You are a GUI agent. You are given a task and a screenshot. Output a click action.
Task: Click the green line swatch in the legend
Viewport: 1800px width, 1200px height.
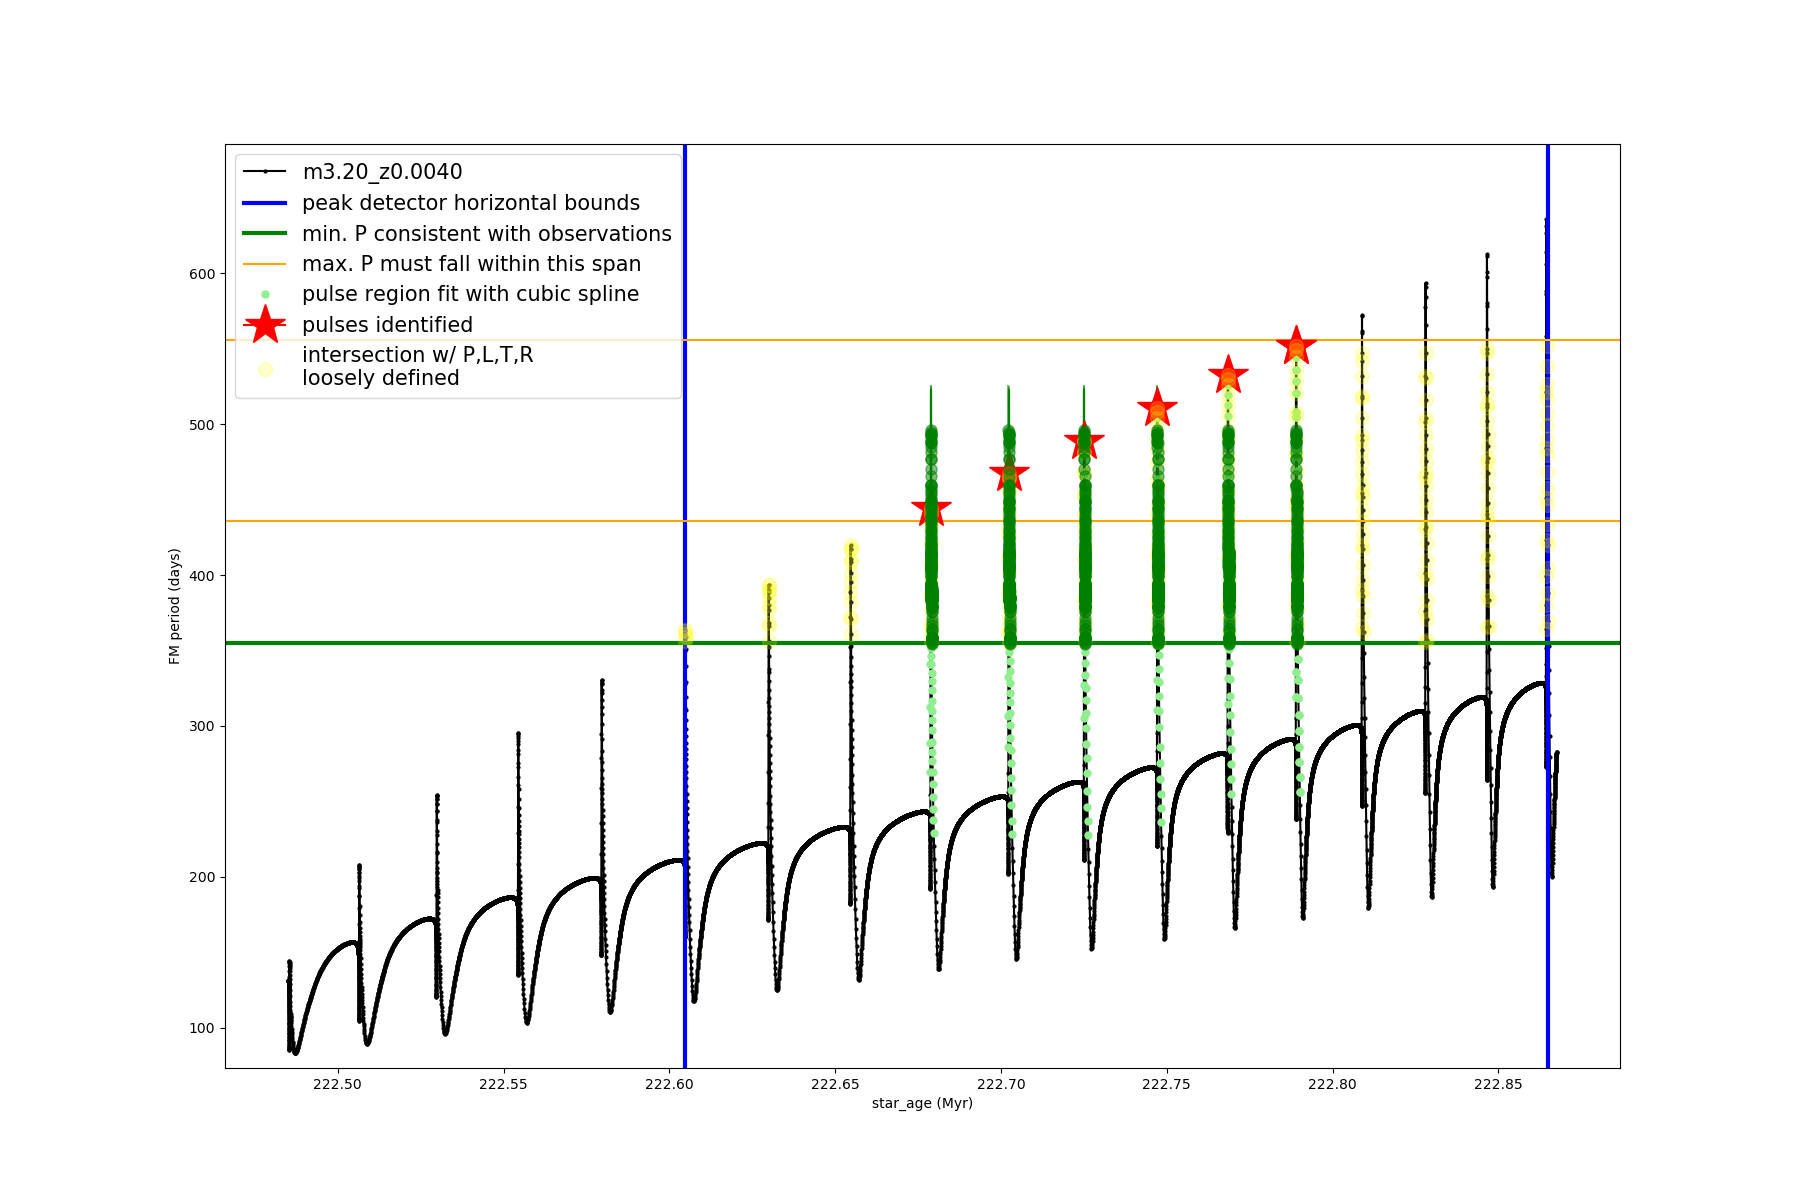[x=265, y=233]
